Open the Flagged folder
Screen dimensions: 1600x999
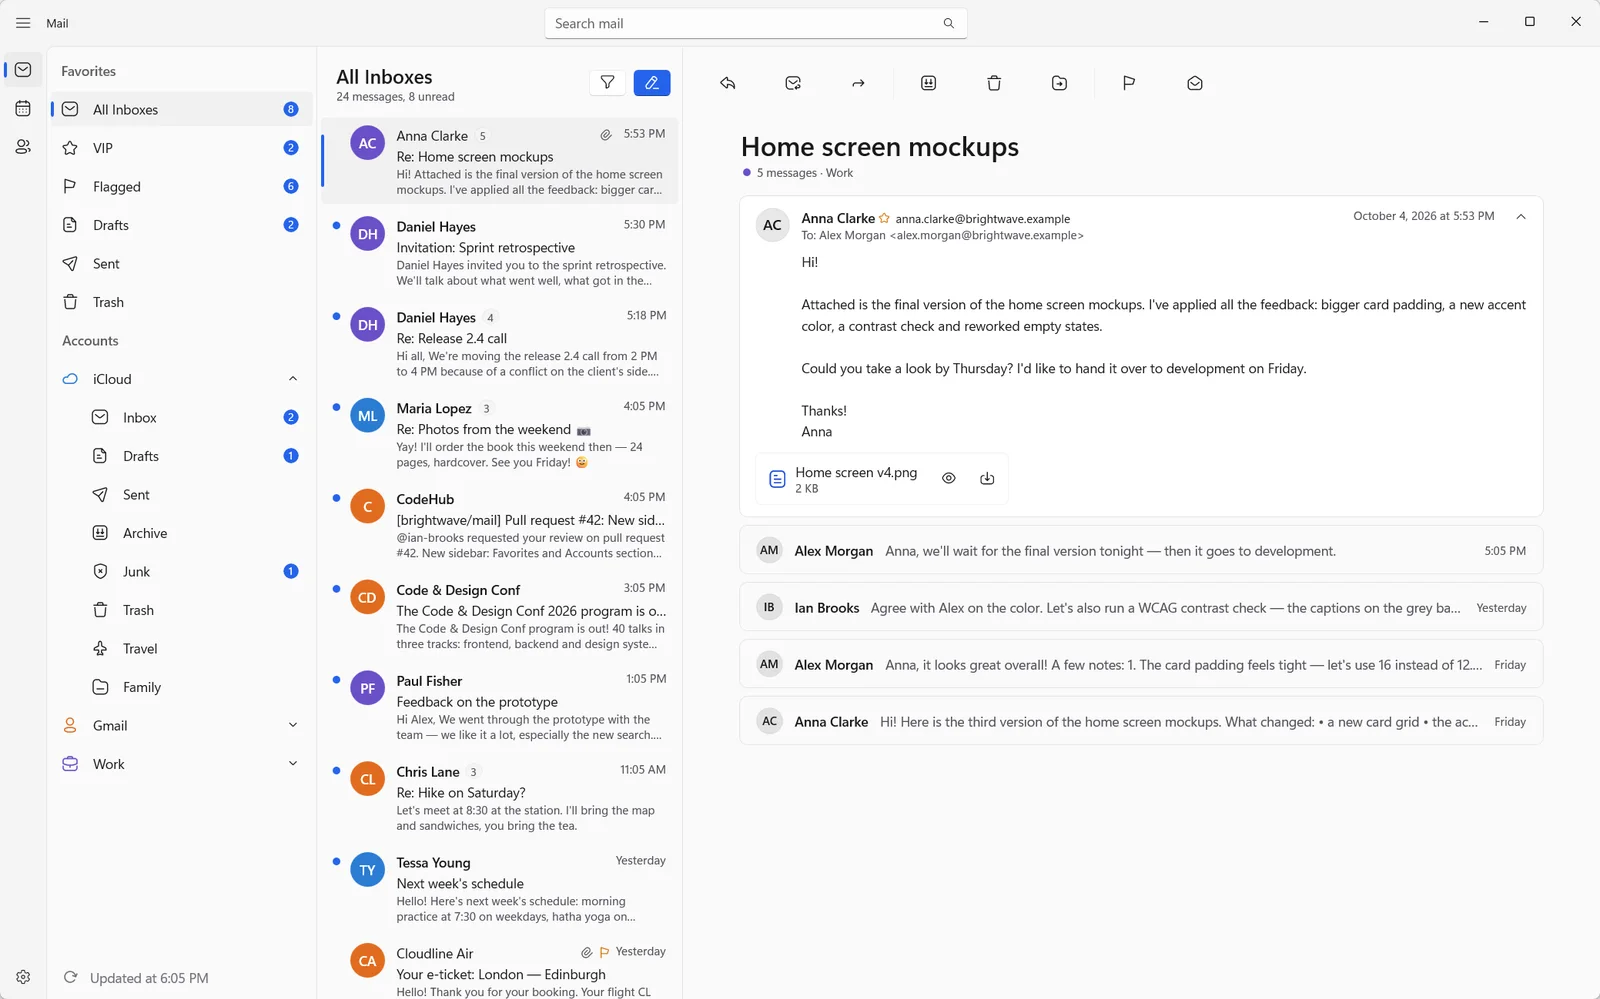tap(181, 186)
